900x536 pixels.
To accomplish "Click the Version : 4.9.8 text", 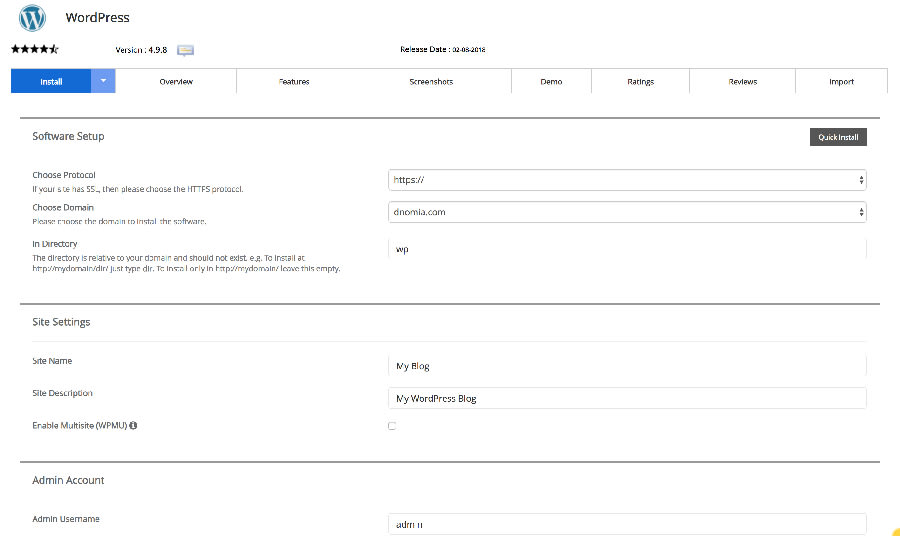I will tap(141, 50).
